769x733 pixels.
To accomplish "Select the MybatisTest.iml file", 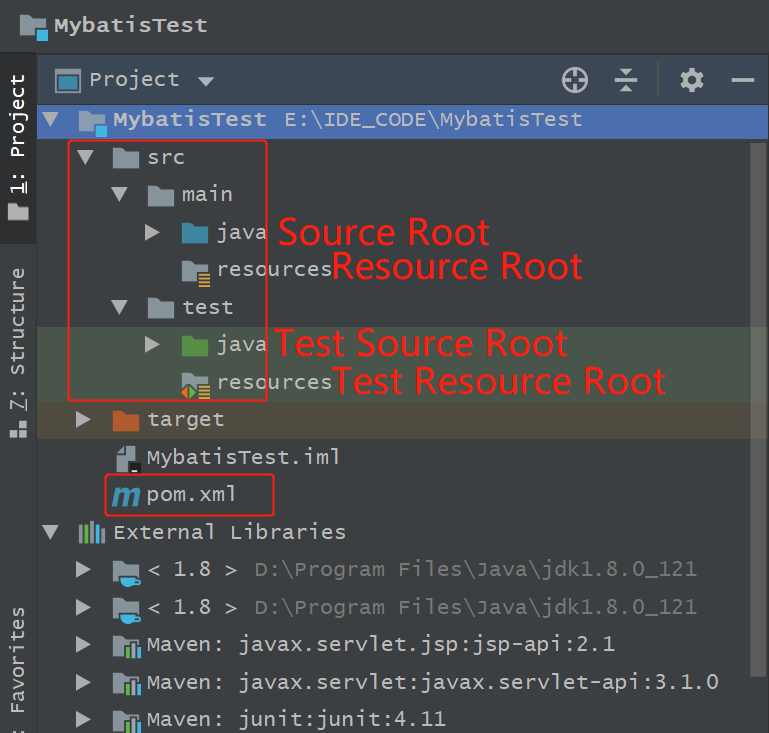I will pos(243,457).
